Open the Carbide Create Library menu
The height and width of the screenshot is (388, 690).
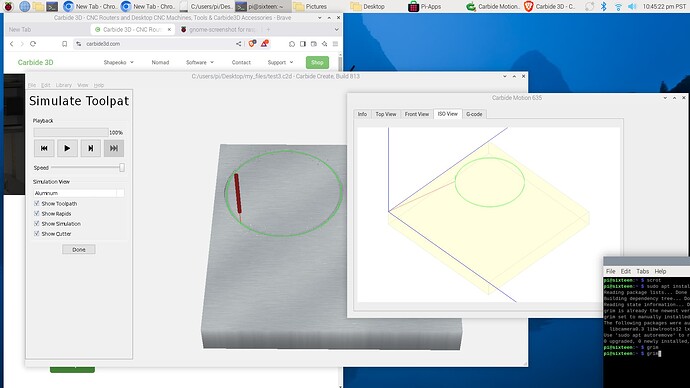pyautogui.click(x=64, y=85)
